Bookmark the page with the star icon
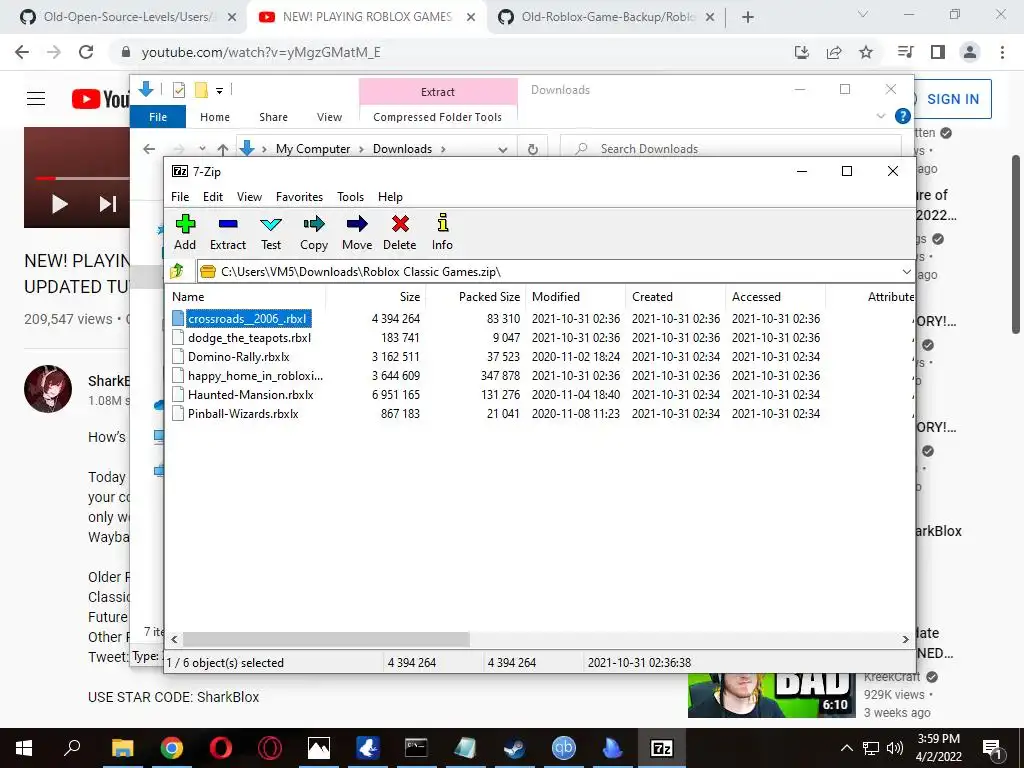 tap(866, 52)
